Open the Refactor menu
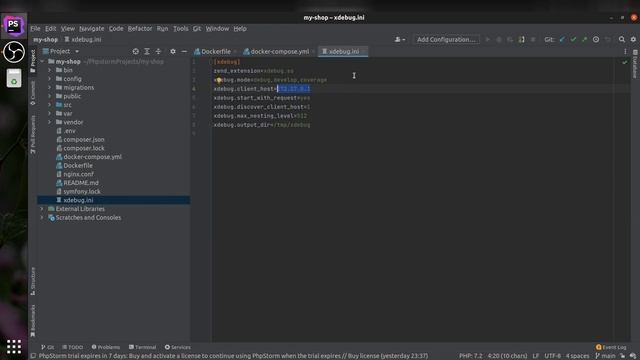The width and height of the screenshot is (640, 360). click(x=140, y=29)
